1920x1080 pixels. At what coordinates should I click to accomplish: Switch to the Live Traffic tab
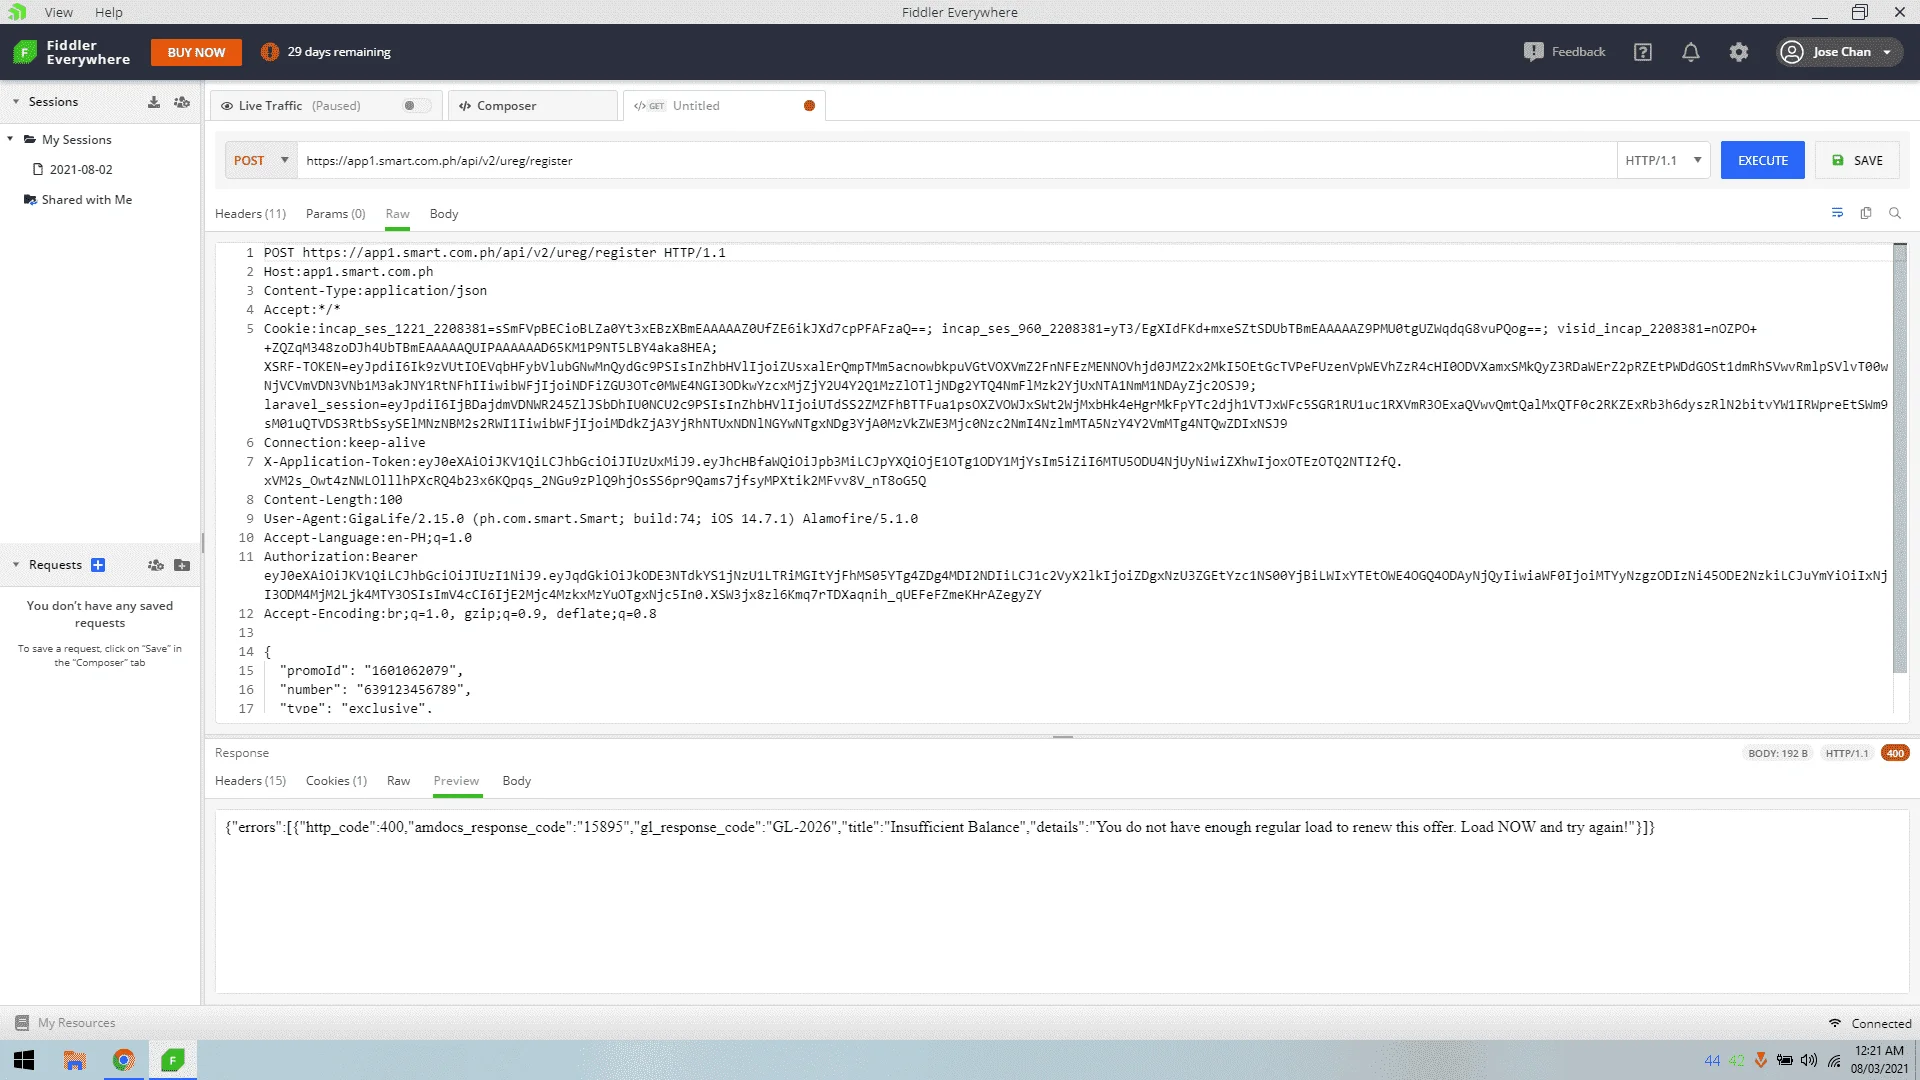(x=324, y=106)
